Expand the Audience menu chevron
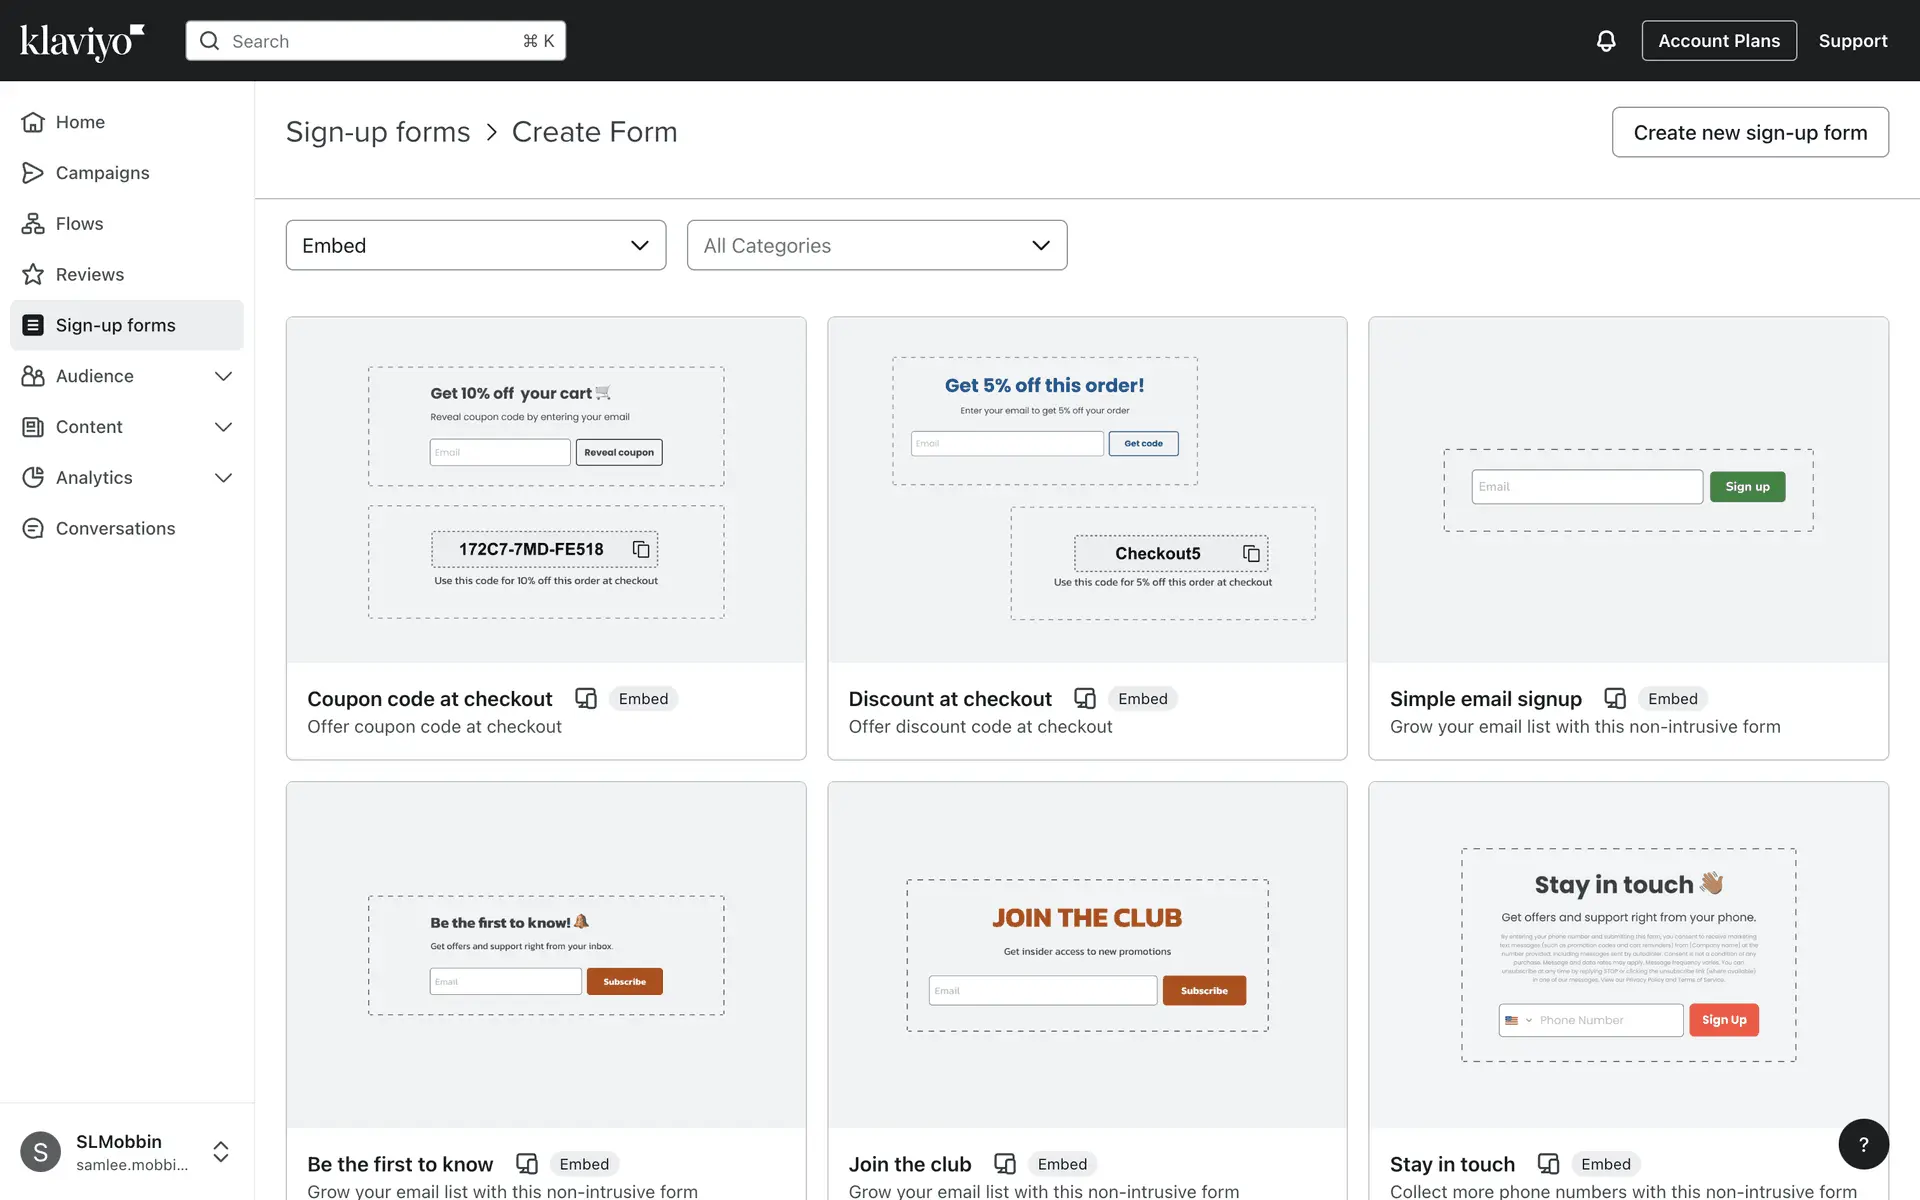 [x=223, y=376]
